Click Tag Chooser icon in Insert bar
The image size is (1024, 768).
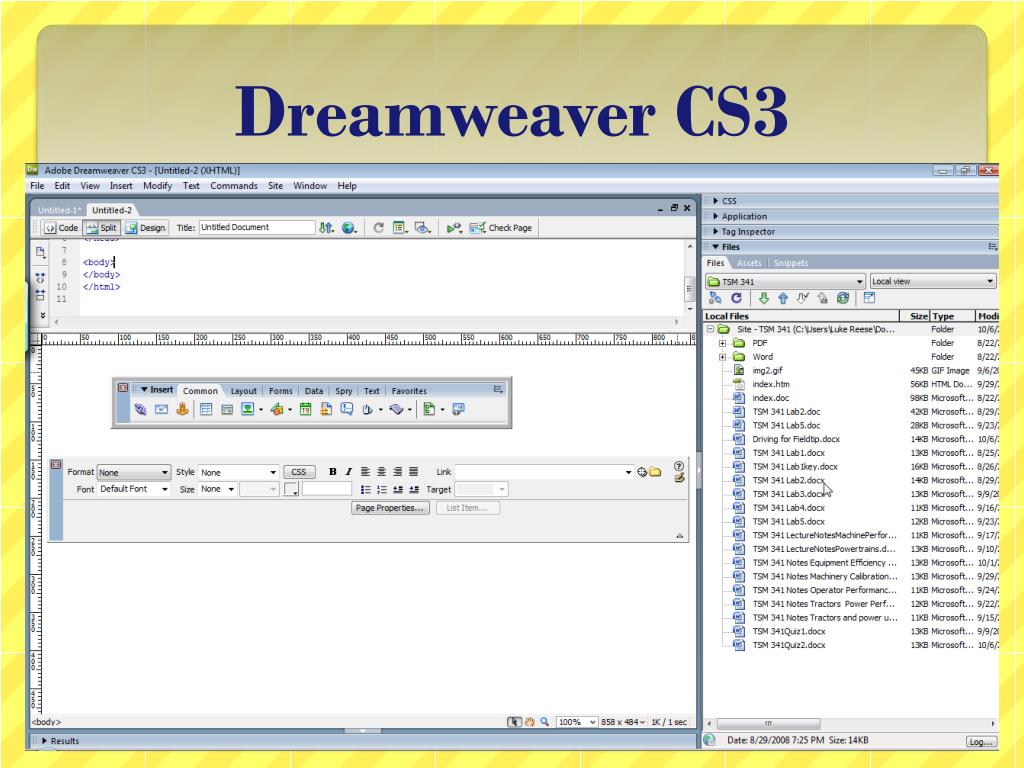click(458, 409)
